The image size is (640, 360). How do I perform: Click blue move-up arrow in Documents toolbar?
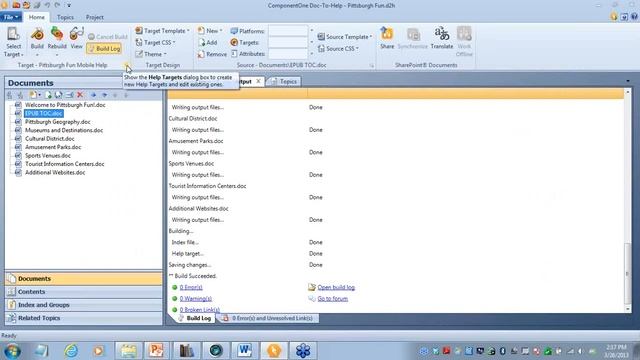coord(93,95)
